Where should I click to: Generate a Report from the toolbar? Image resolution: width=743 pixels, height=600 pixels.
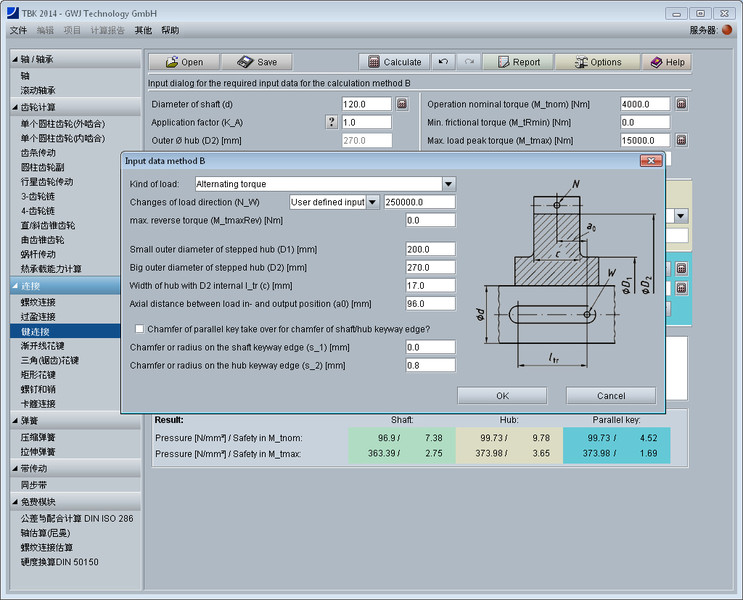click(x=517, y=62)
